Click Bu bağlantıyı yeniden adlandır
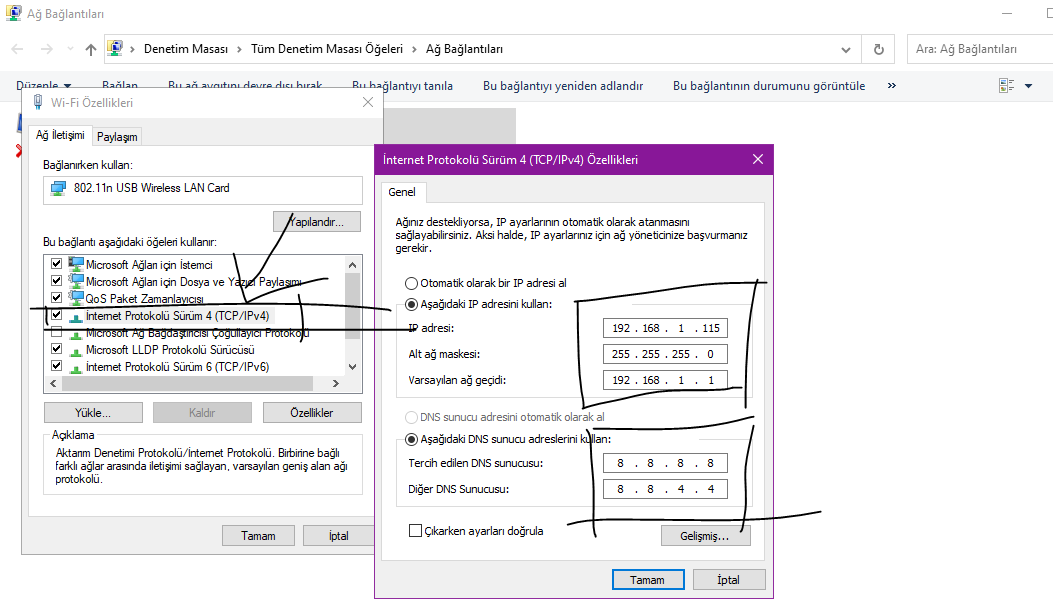The image size is (1053, 611). [563, 86]
